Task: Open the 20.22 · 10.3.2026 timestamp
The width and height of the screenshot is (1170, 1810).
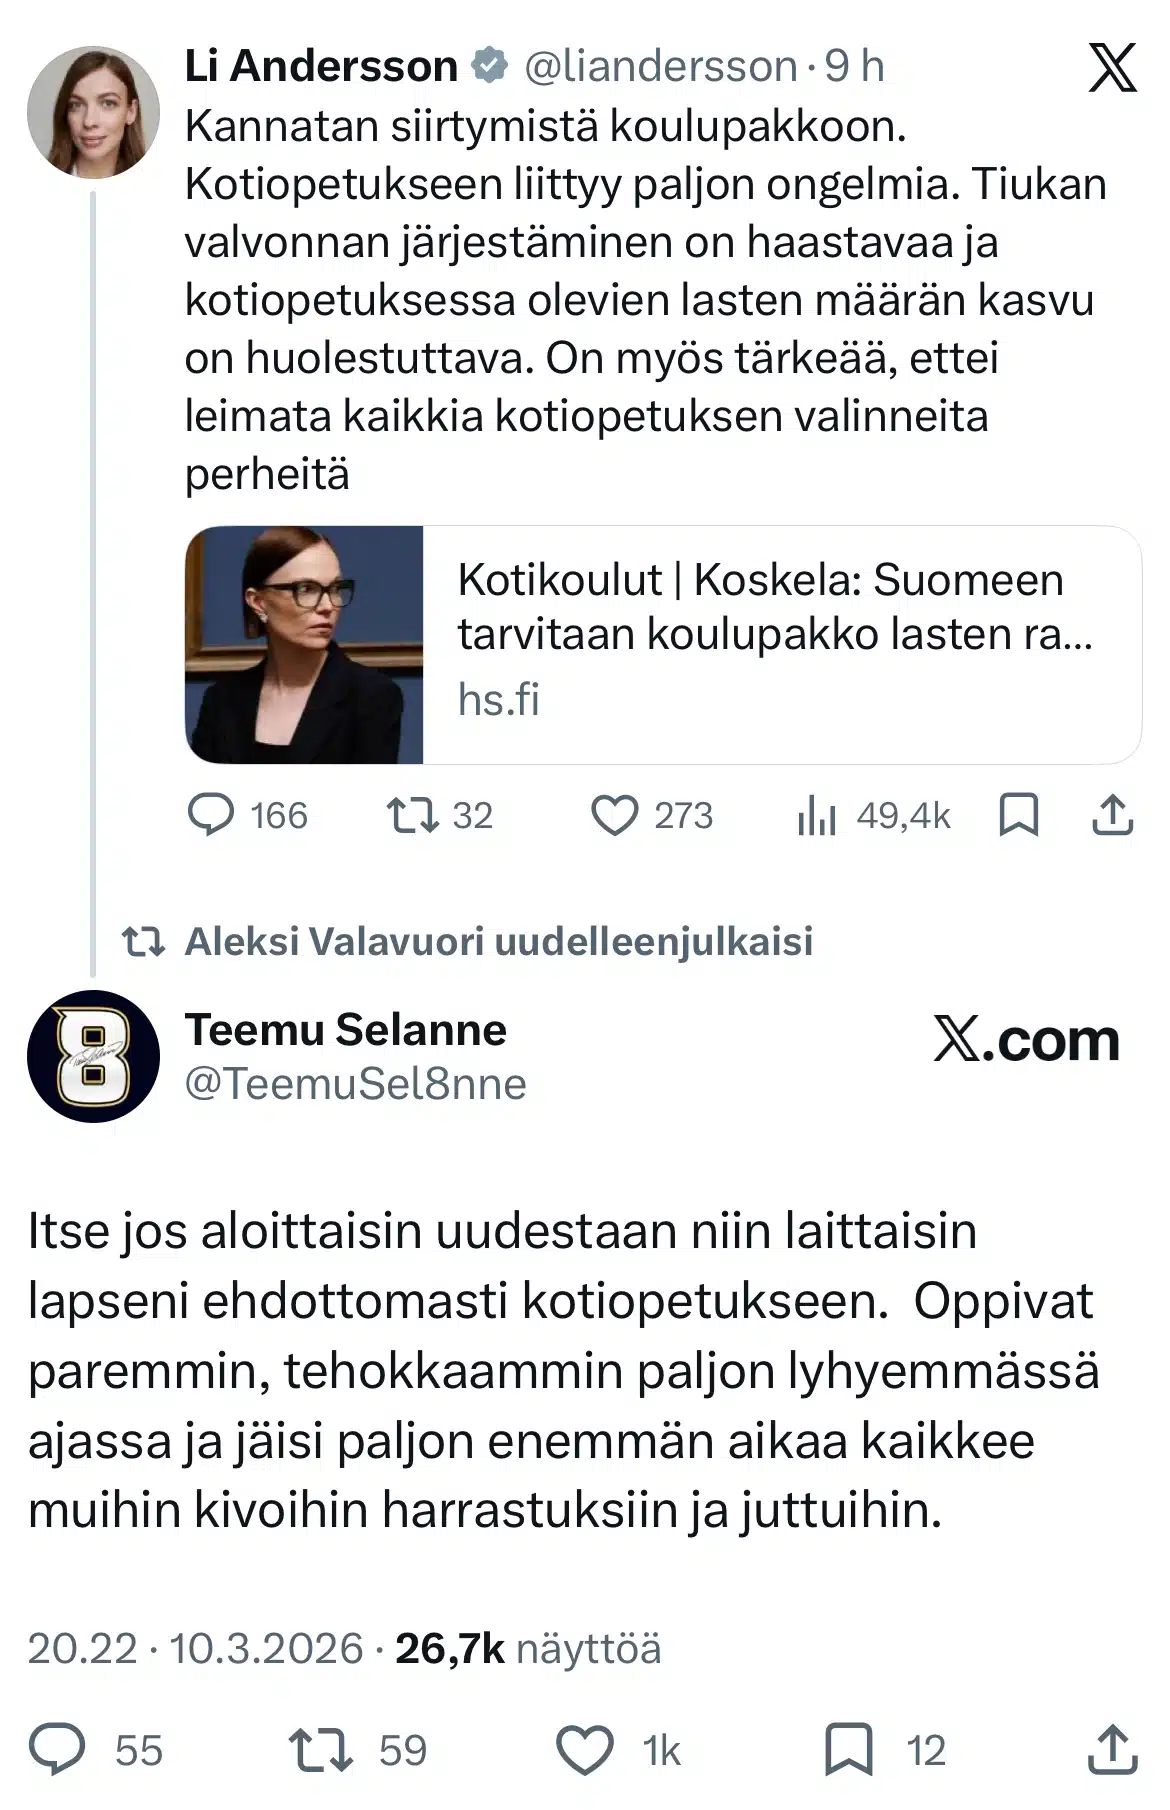Action: tap(195, 1649)
